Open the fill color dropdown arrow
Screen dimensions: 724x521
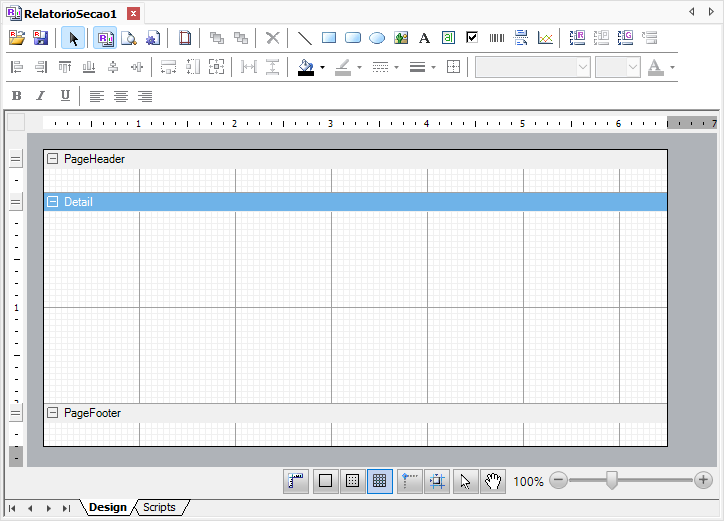tap(322, 68)
